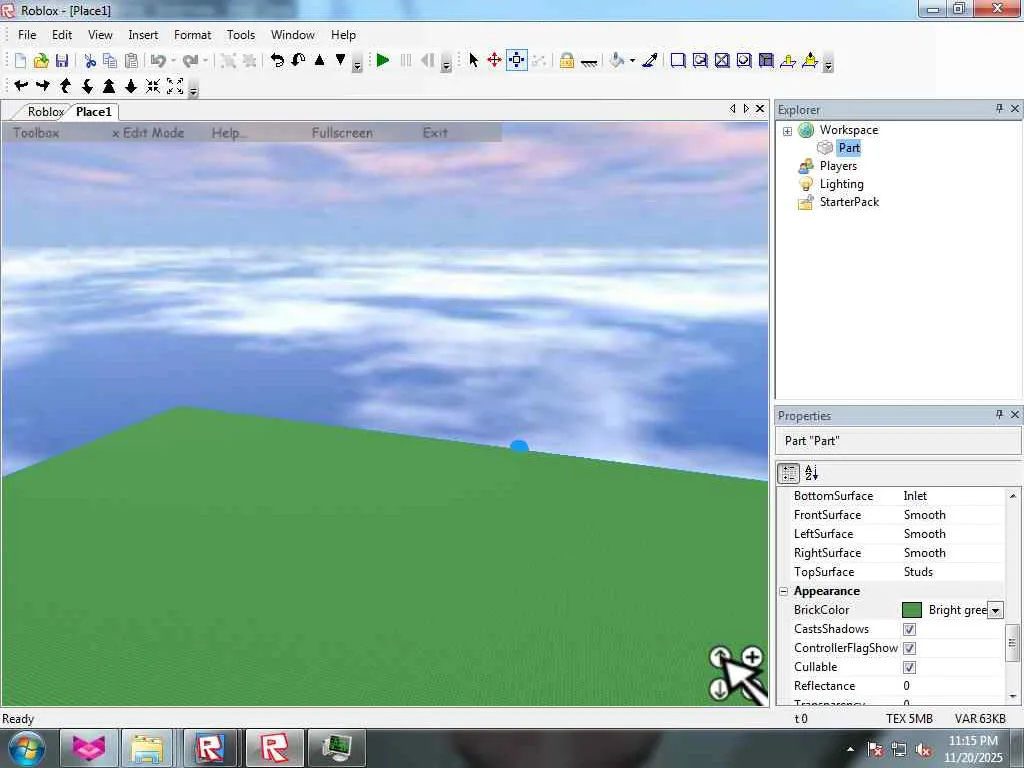Open the Tools menu
The image size is (1024, 768).
click(240, 35)
